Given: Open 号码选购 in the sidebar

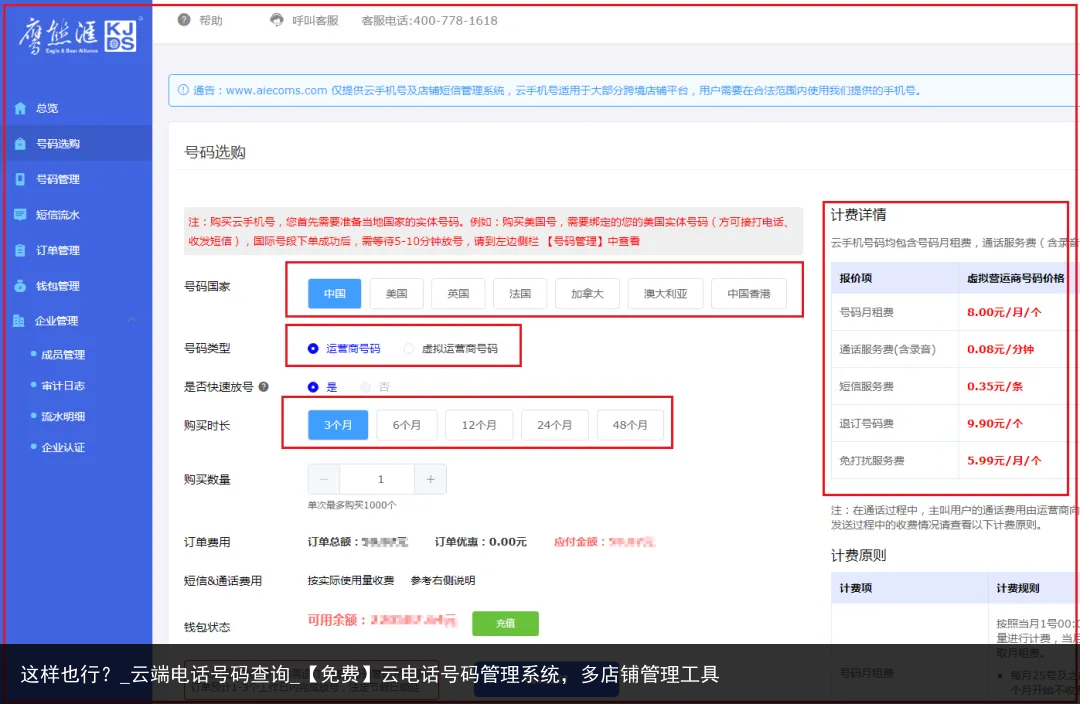Looking at the screenshot, I should tap(76, 144).
